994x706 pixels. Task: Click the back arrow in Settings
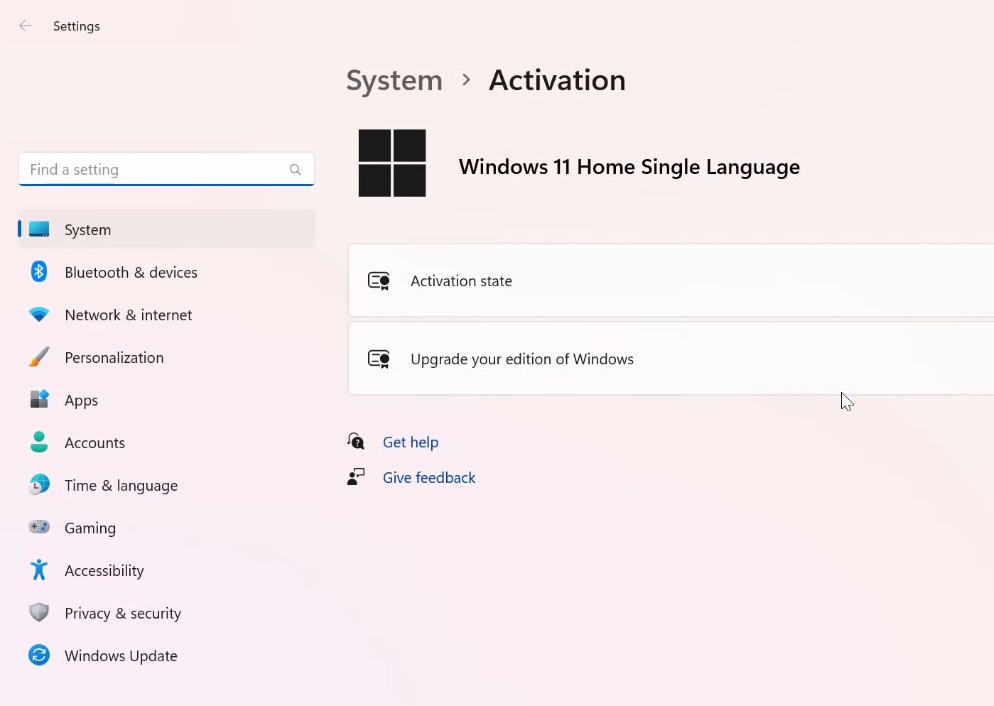[24, 25]
